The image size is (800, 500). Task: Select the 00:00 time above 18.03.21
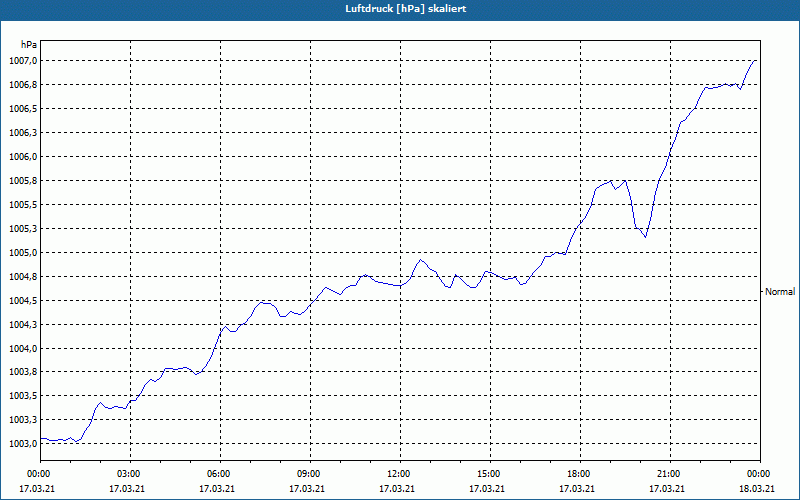pos(758,474)
